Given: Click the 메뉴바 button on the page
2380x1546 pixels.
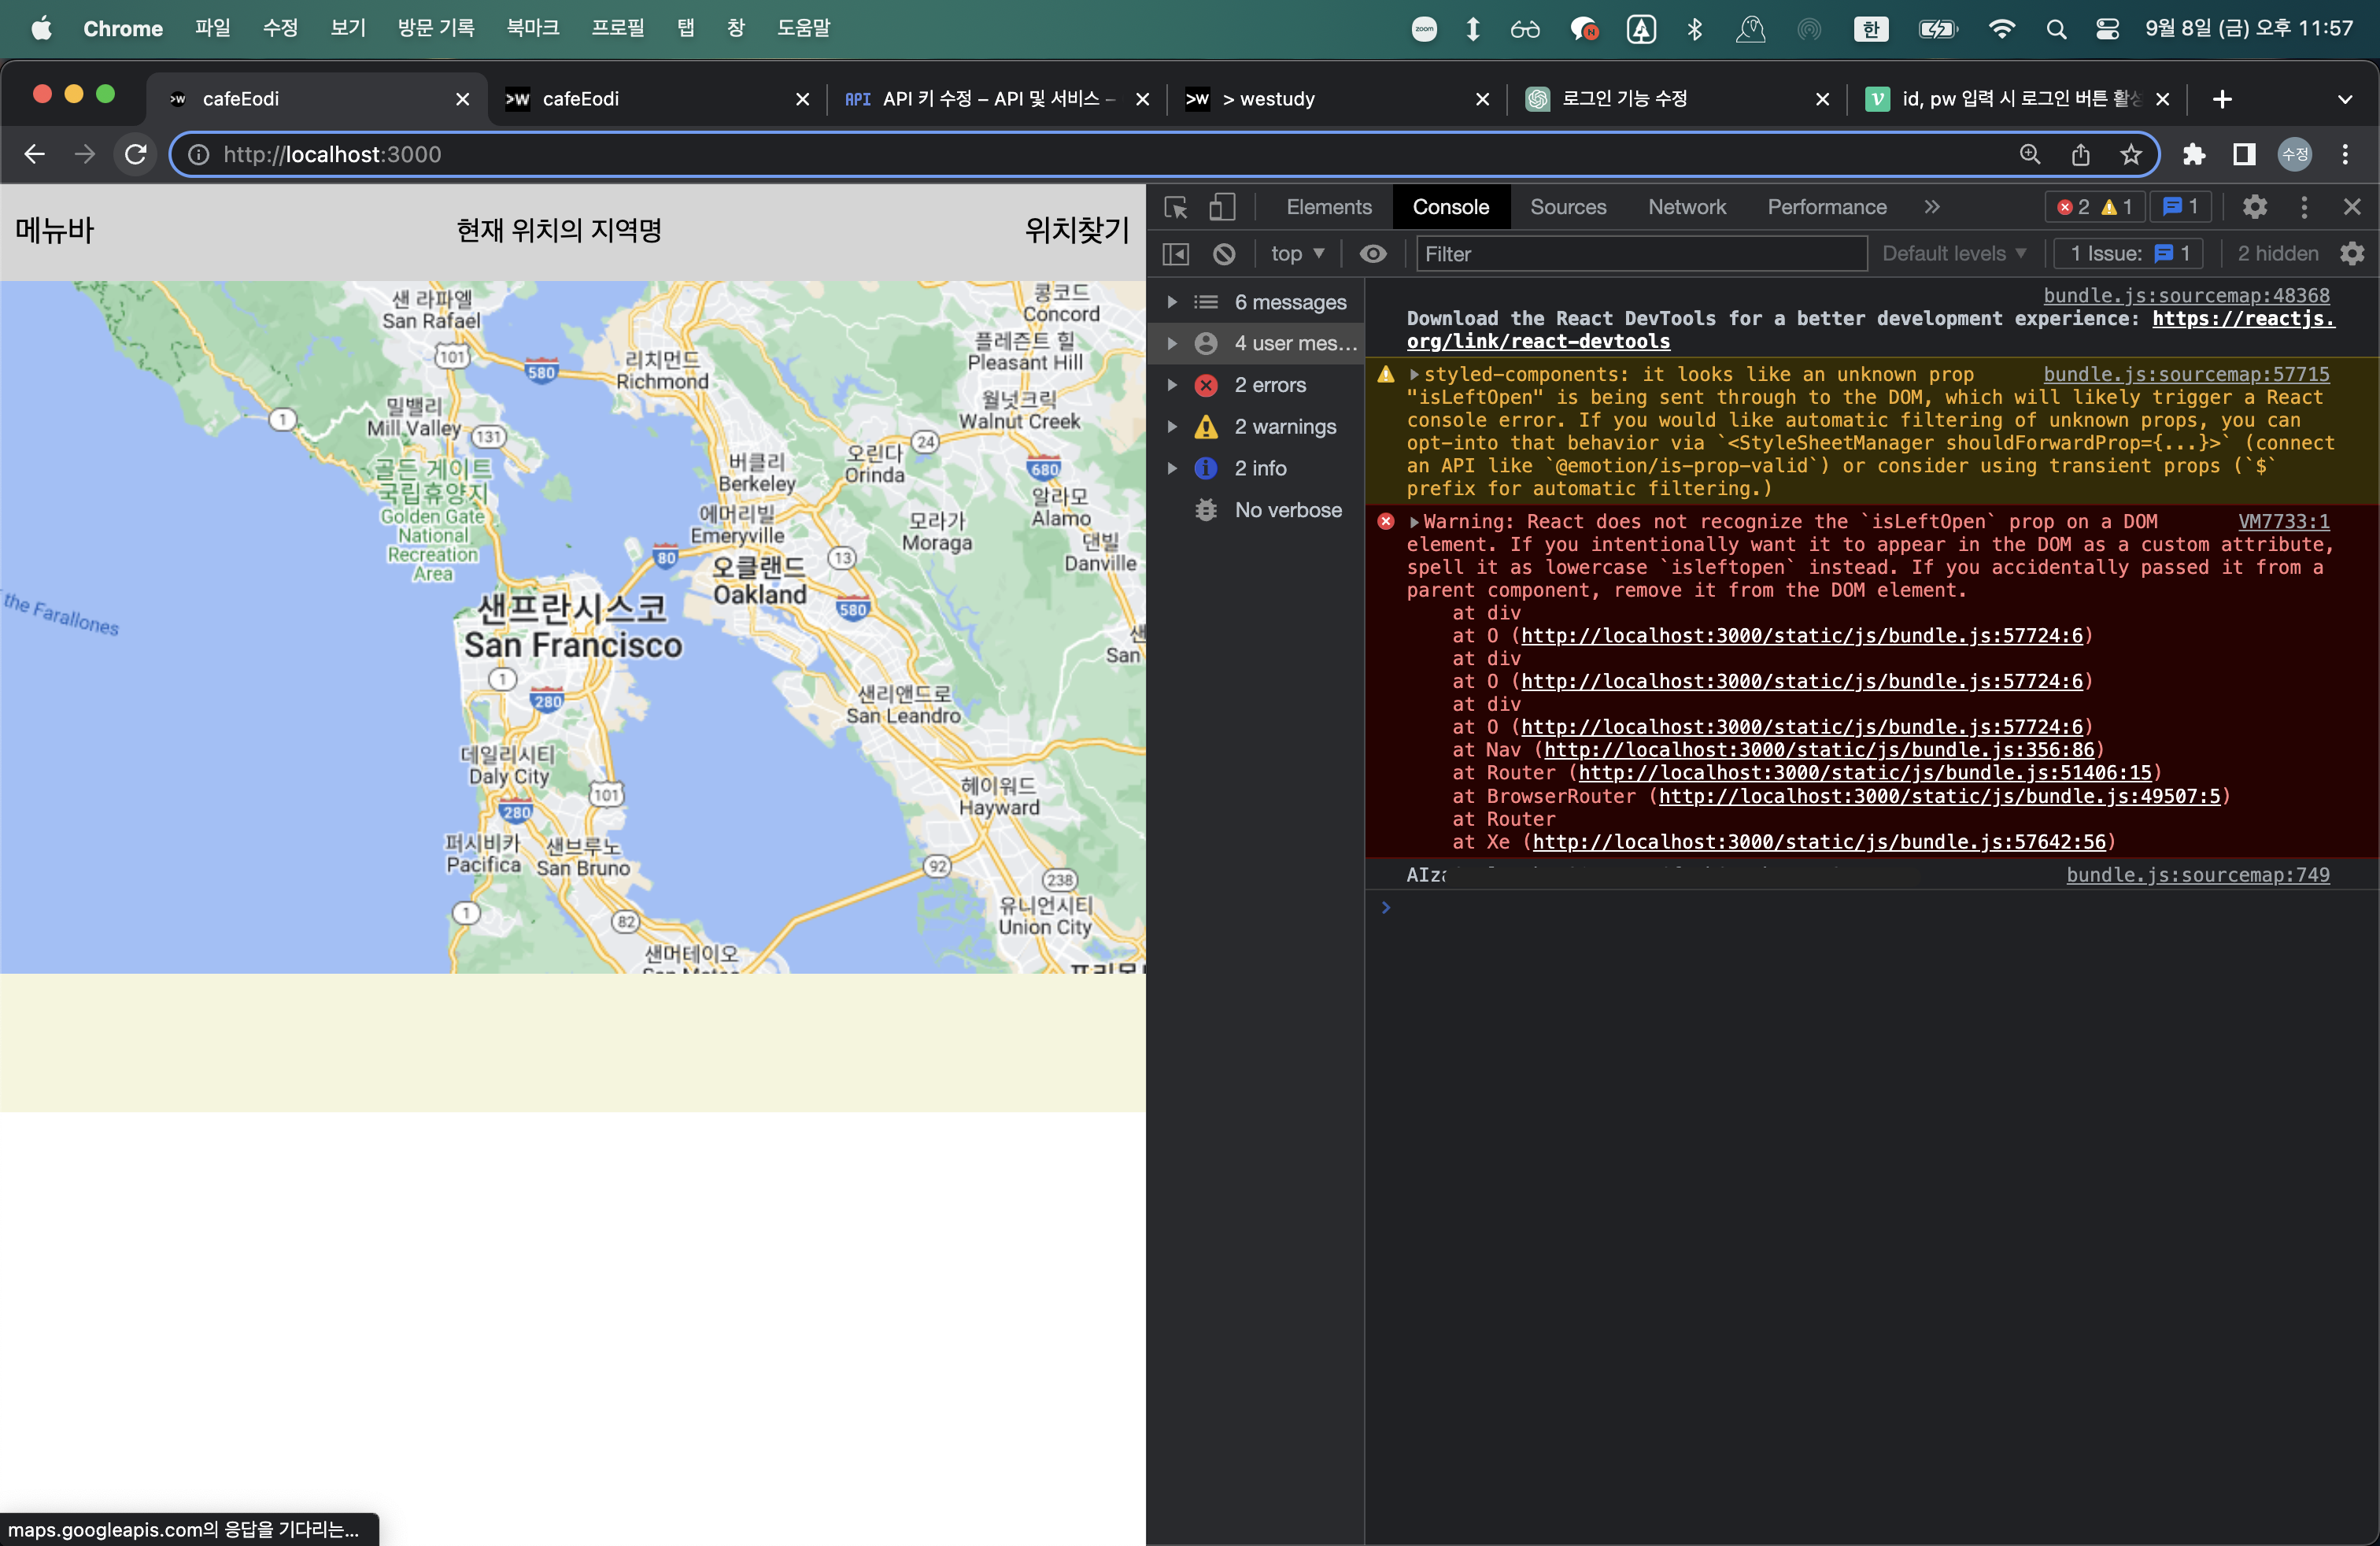Looking at the screenshot, I should pos(55,231).
